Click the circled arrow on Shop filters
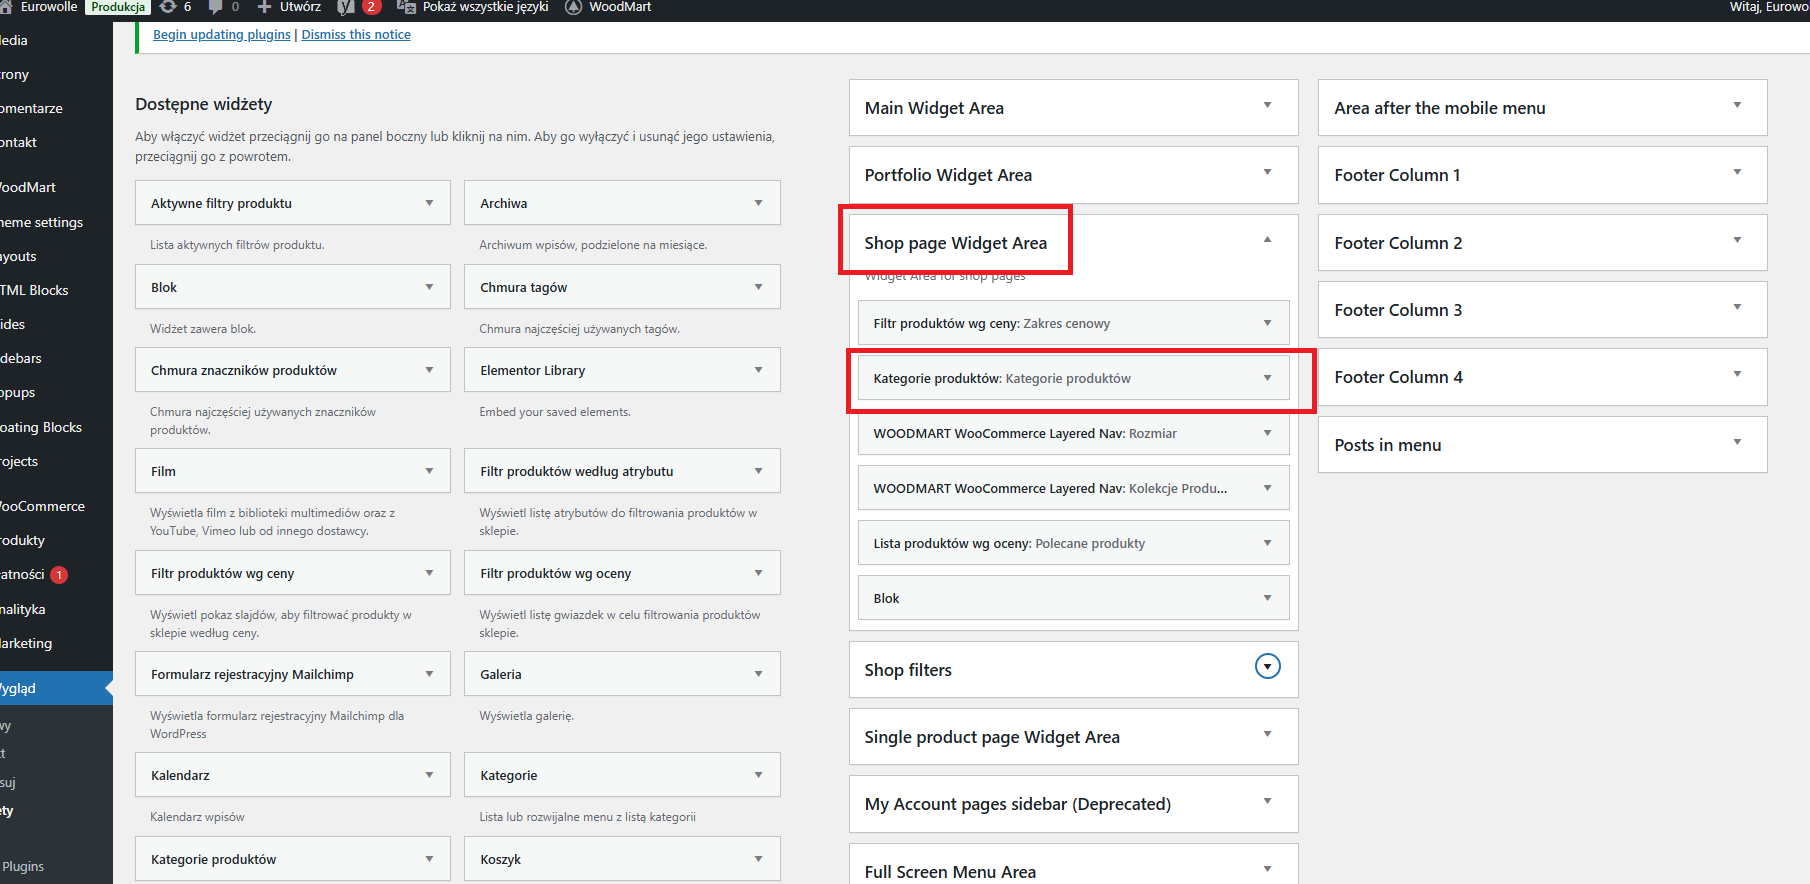 [1267, 666]
